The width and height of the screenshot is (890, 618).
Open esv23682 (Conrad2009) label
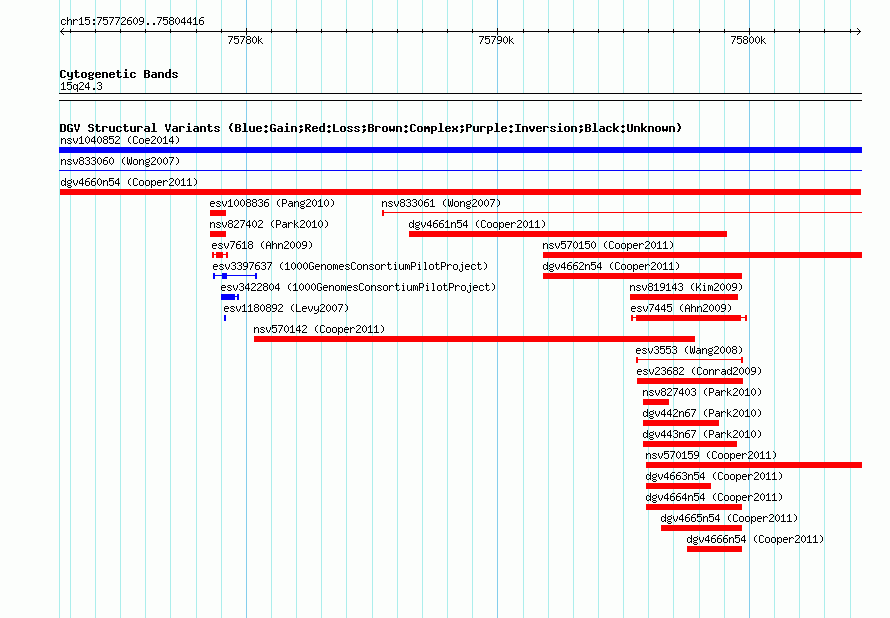click(x=699, y=371)
